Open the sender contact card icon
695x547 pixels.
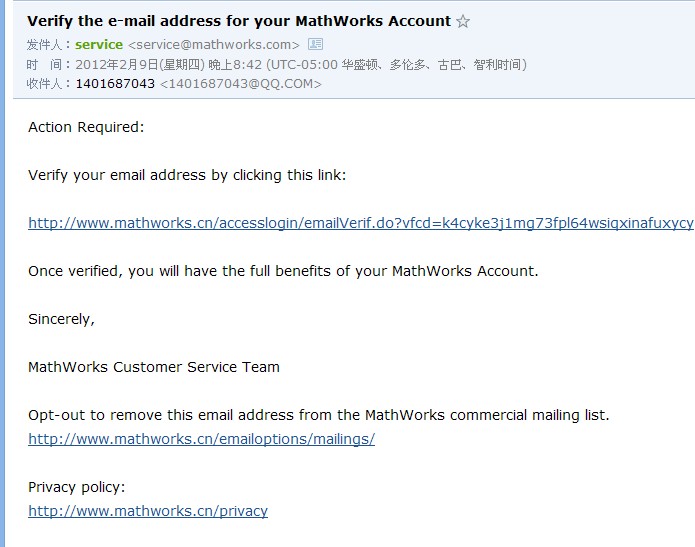tap(316, 44)
